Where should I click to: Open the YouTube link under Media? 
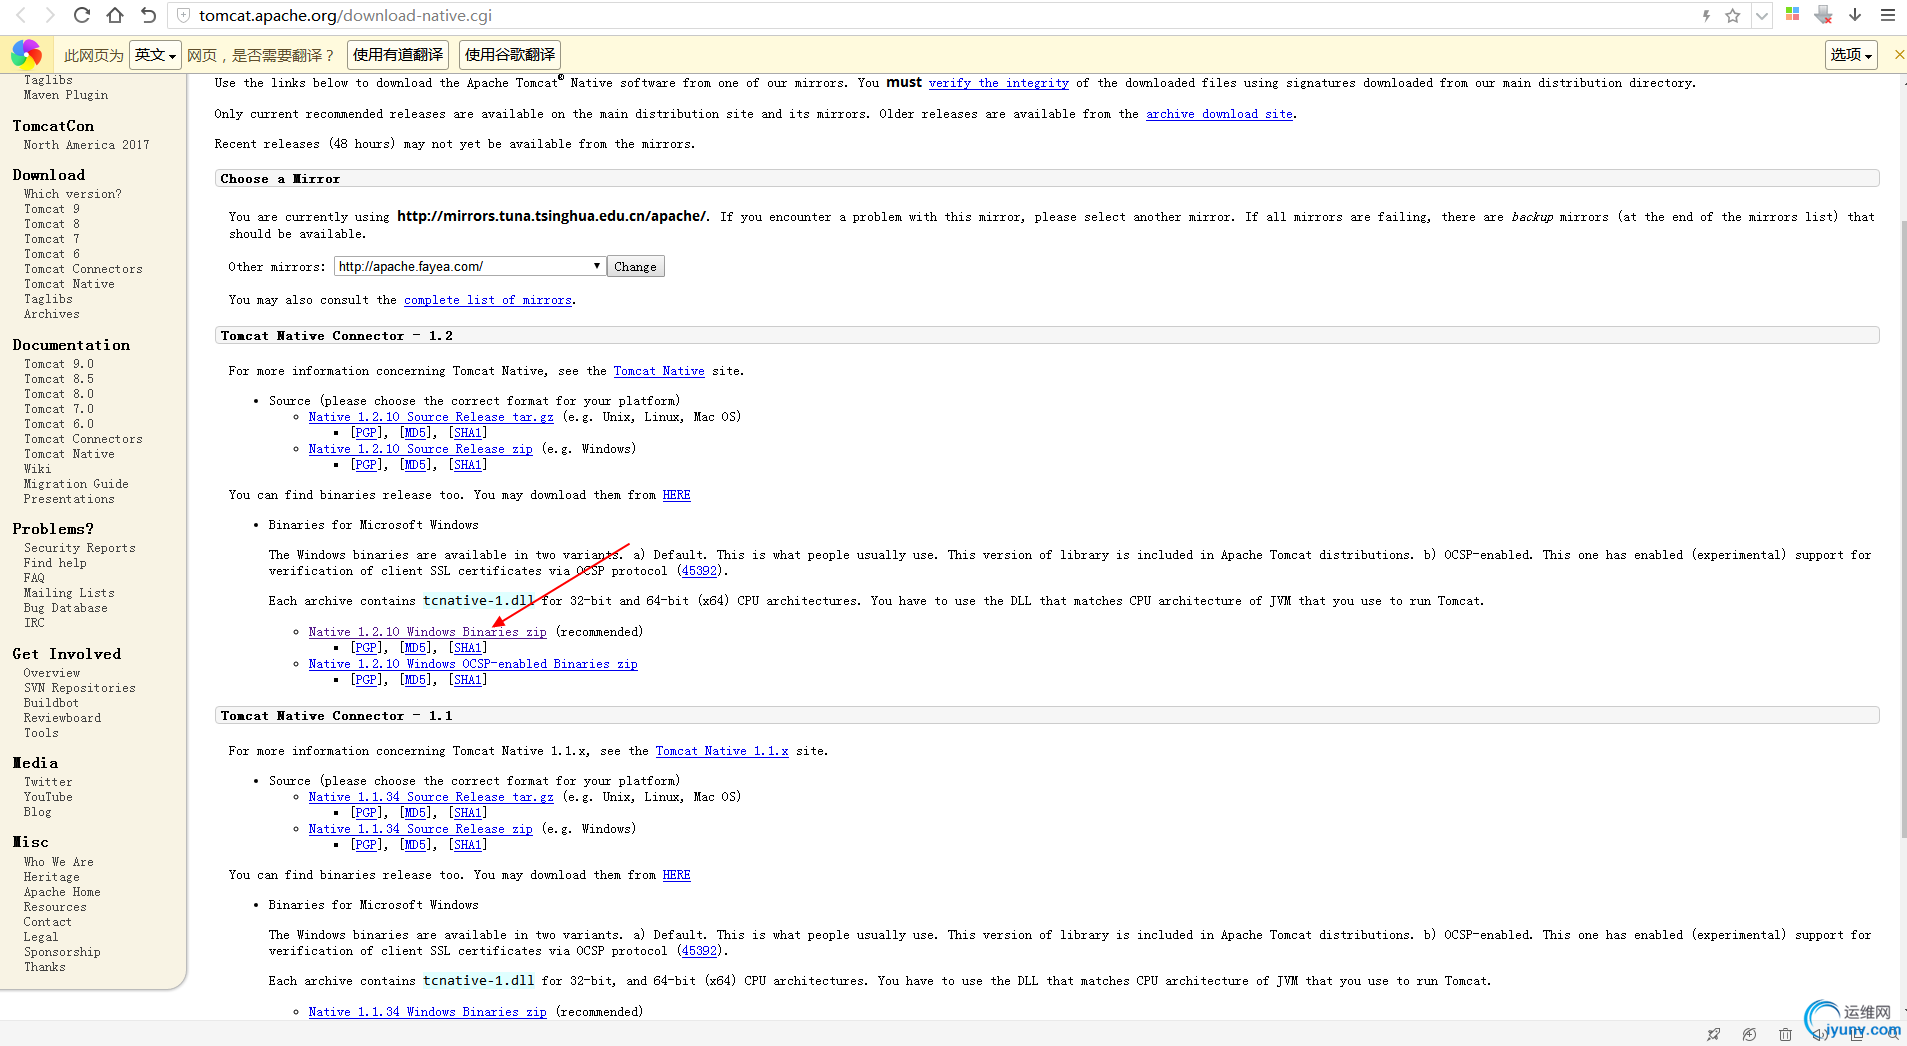click(x=48, y=797)
